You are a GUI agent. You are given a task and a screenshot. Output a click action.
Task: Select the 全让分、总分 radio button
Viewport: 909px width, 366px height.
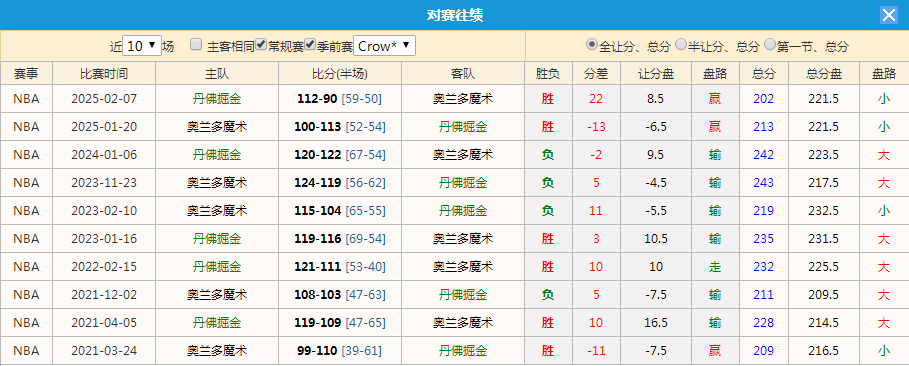tap(591, 45)
